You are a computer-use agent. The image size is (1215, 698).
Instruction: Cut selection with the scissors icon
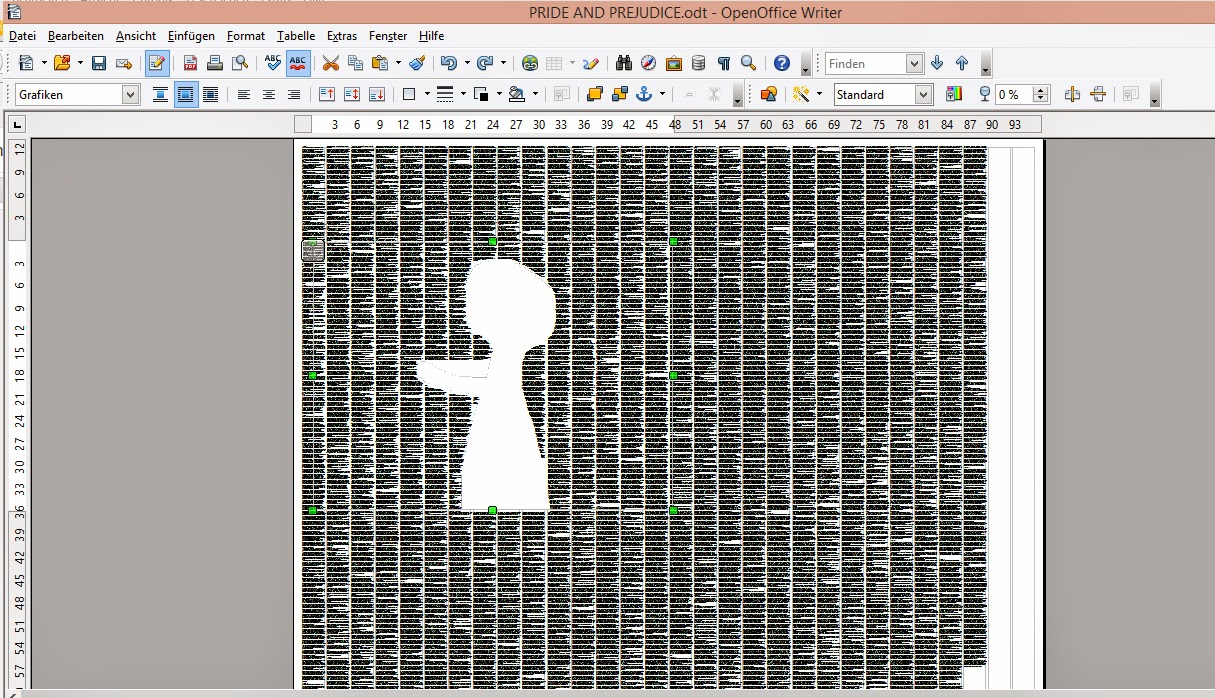pyautogui.click(x=331, y=63)
